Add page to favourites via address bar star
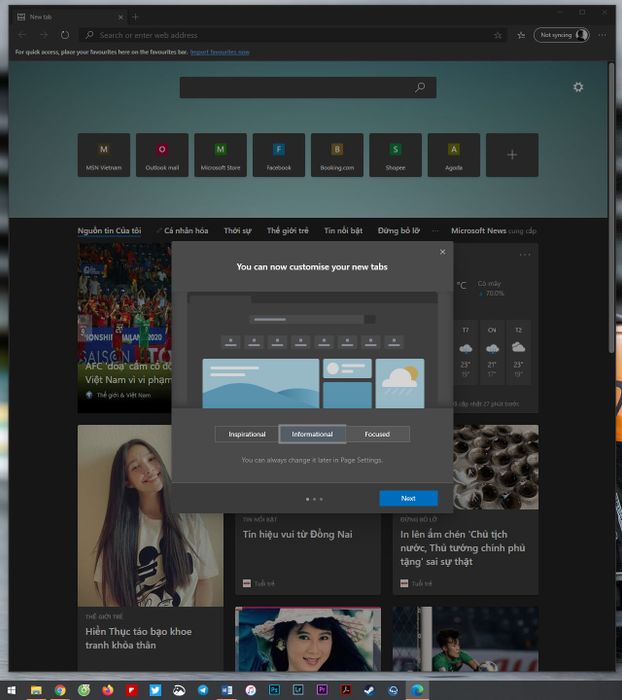 [x=497, y=35]
